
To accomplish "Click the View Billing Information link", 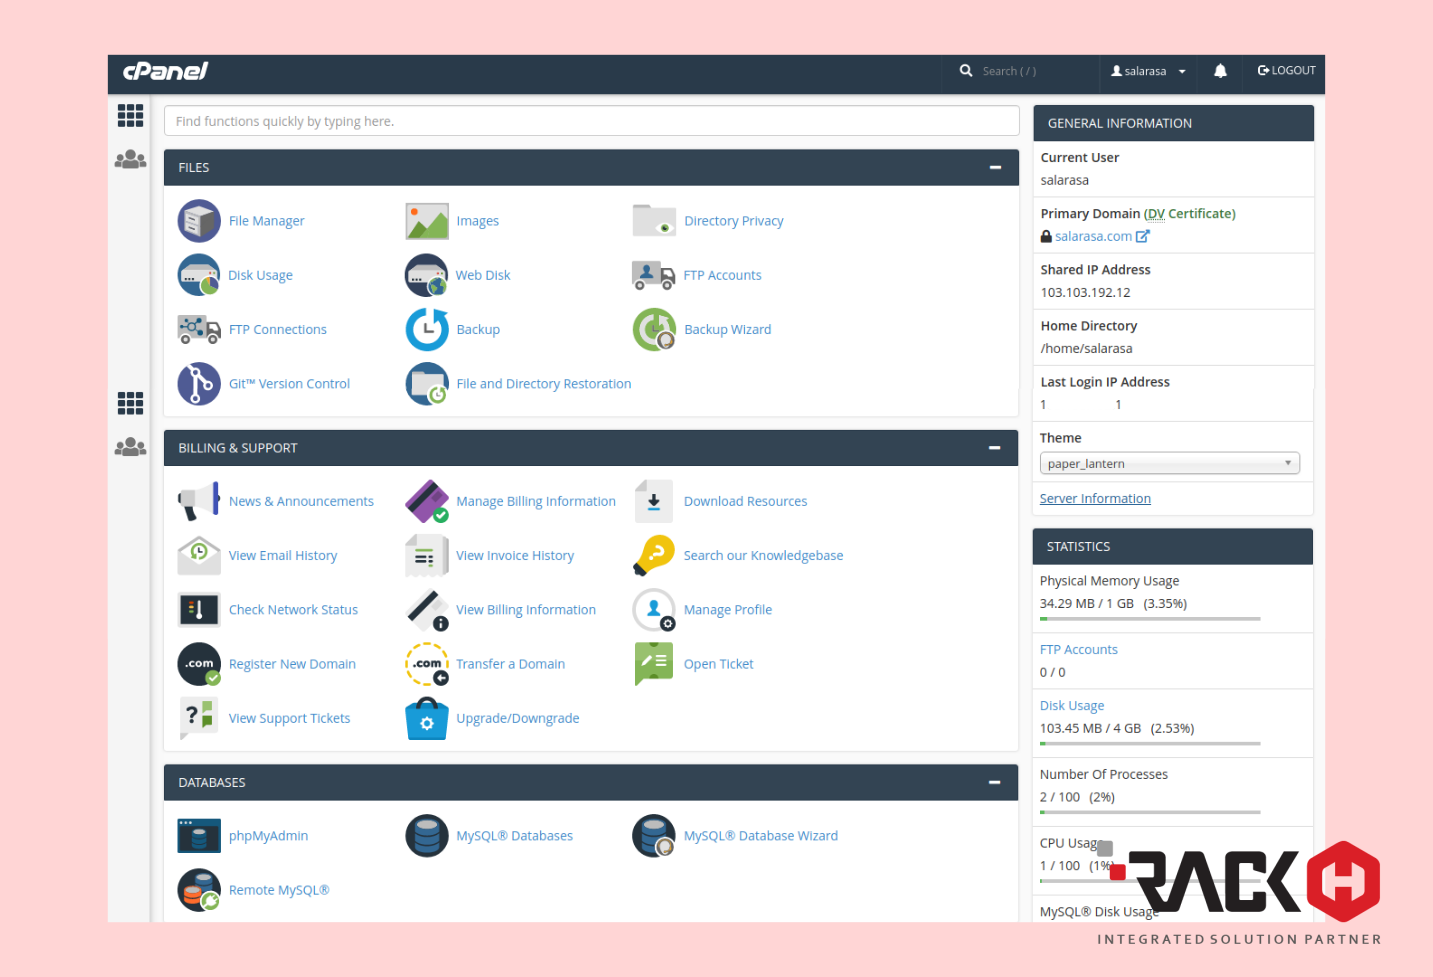I will [x=526, y=609].
